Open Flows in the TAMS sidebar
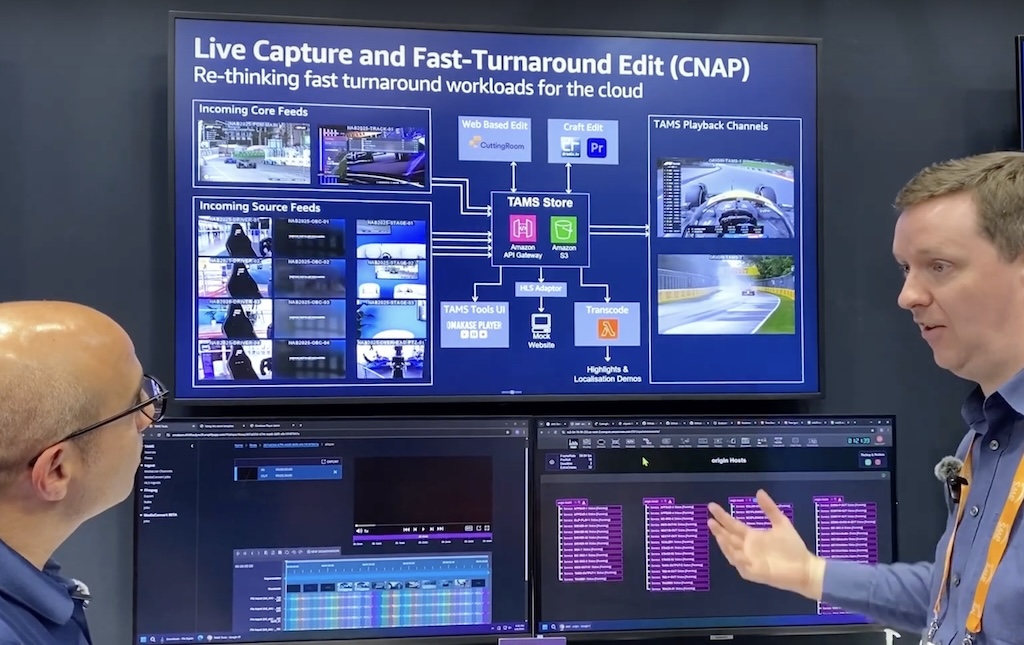1024x645 pixels. coord(148,458)
